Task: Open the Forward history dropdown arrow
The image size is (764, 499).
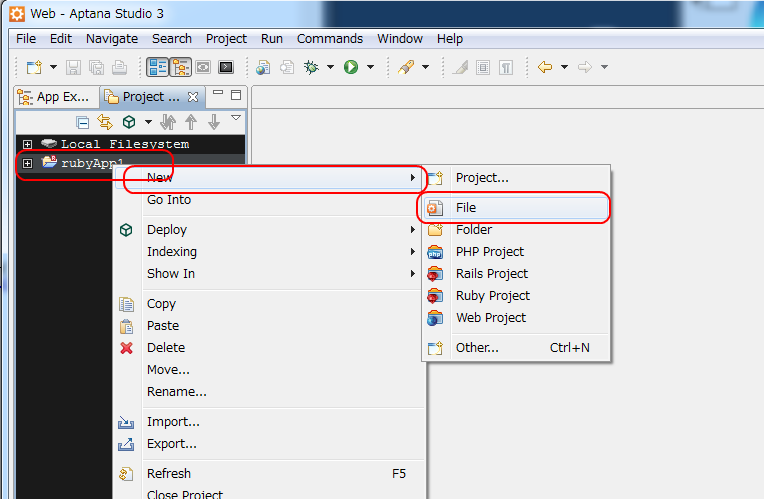Action: (604, 67)
